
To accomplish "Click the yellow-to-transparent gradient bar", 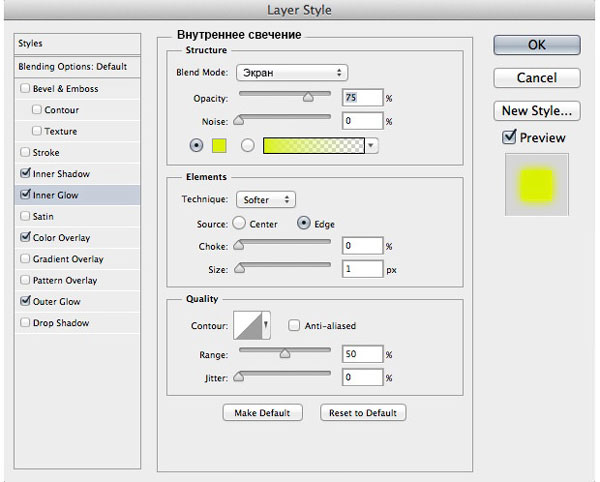I will [x=313, y=146].
